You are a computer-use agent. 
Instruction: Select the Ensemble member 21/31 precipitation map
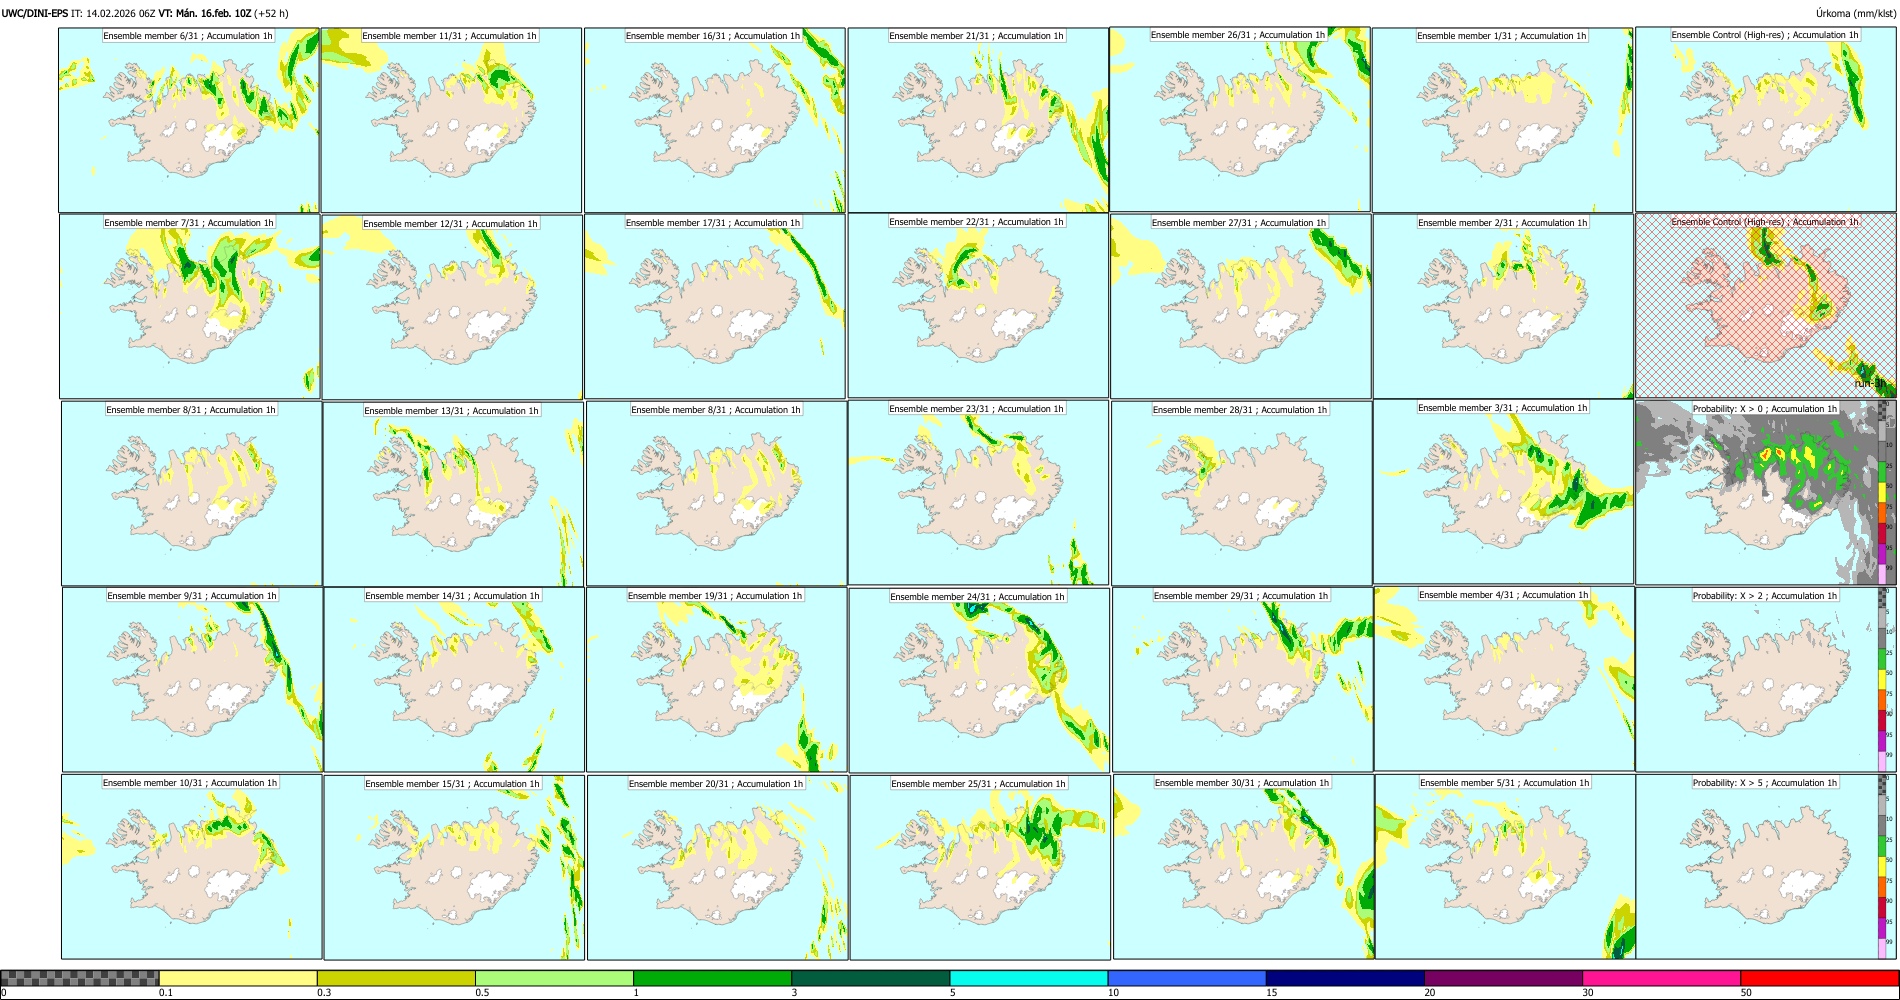978,120
